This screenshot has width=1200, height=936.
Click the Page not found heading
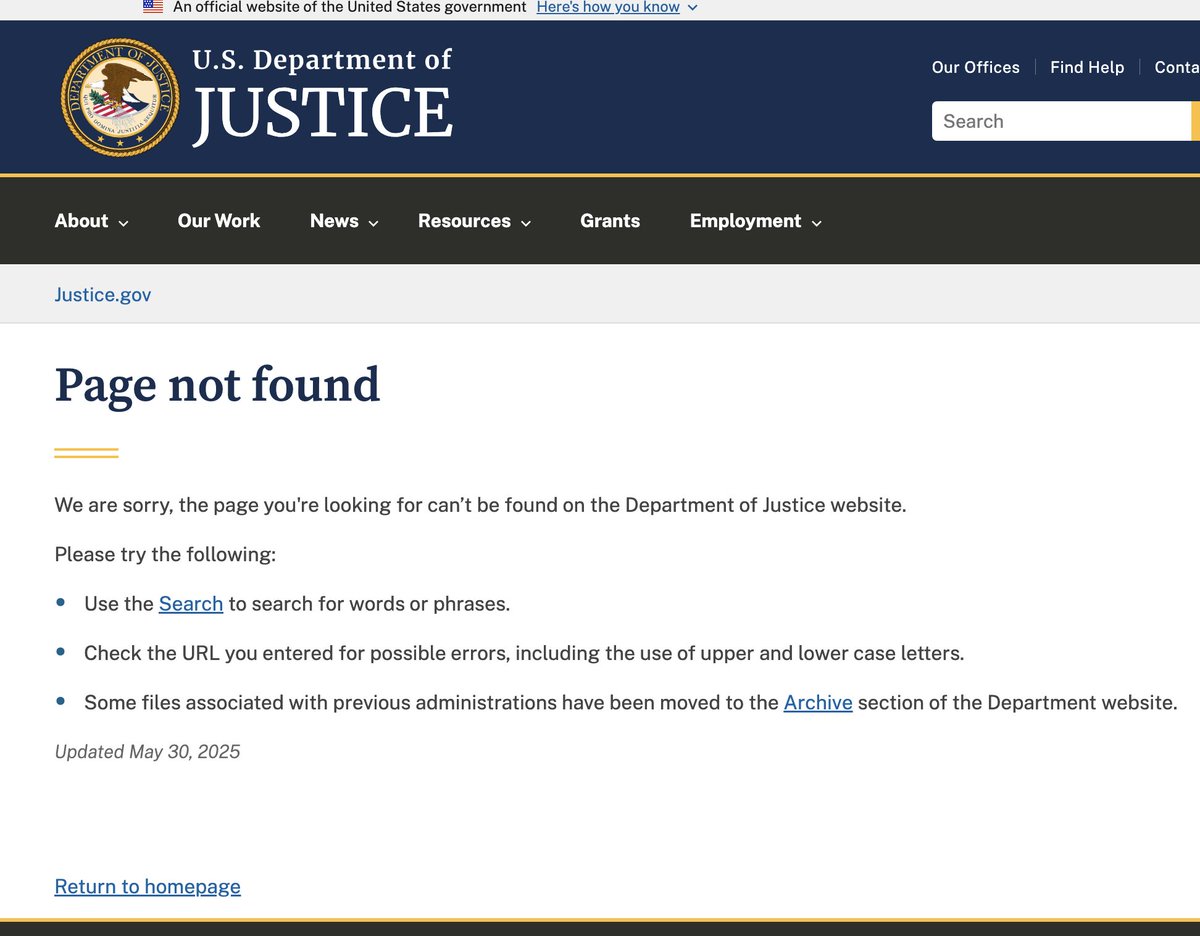pyautogui.click(x=216, y=385)
